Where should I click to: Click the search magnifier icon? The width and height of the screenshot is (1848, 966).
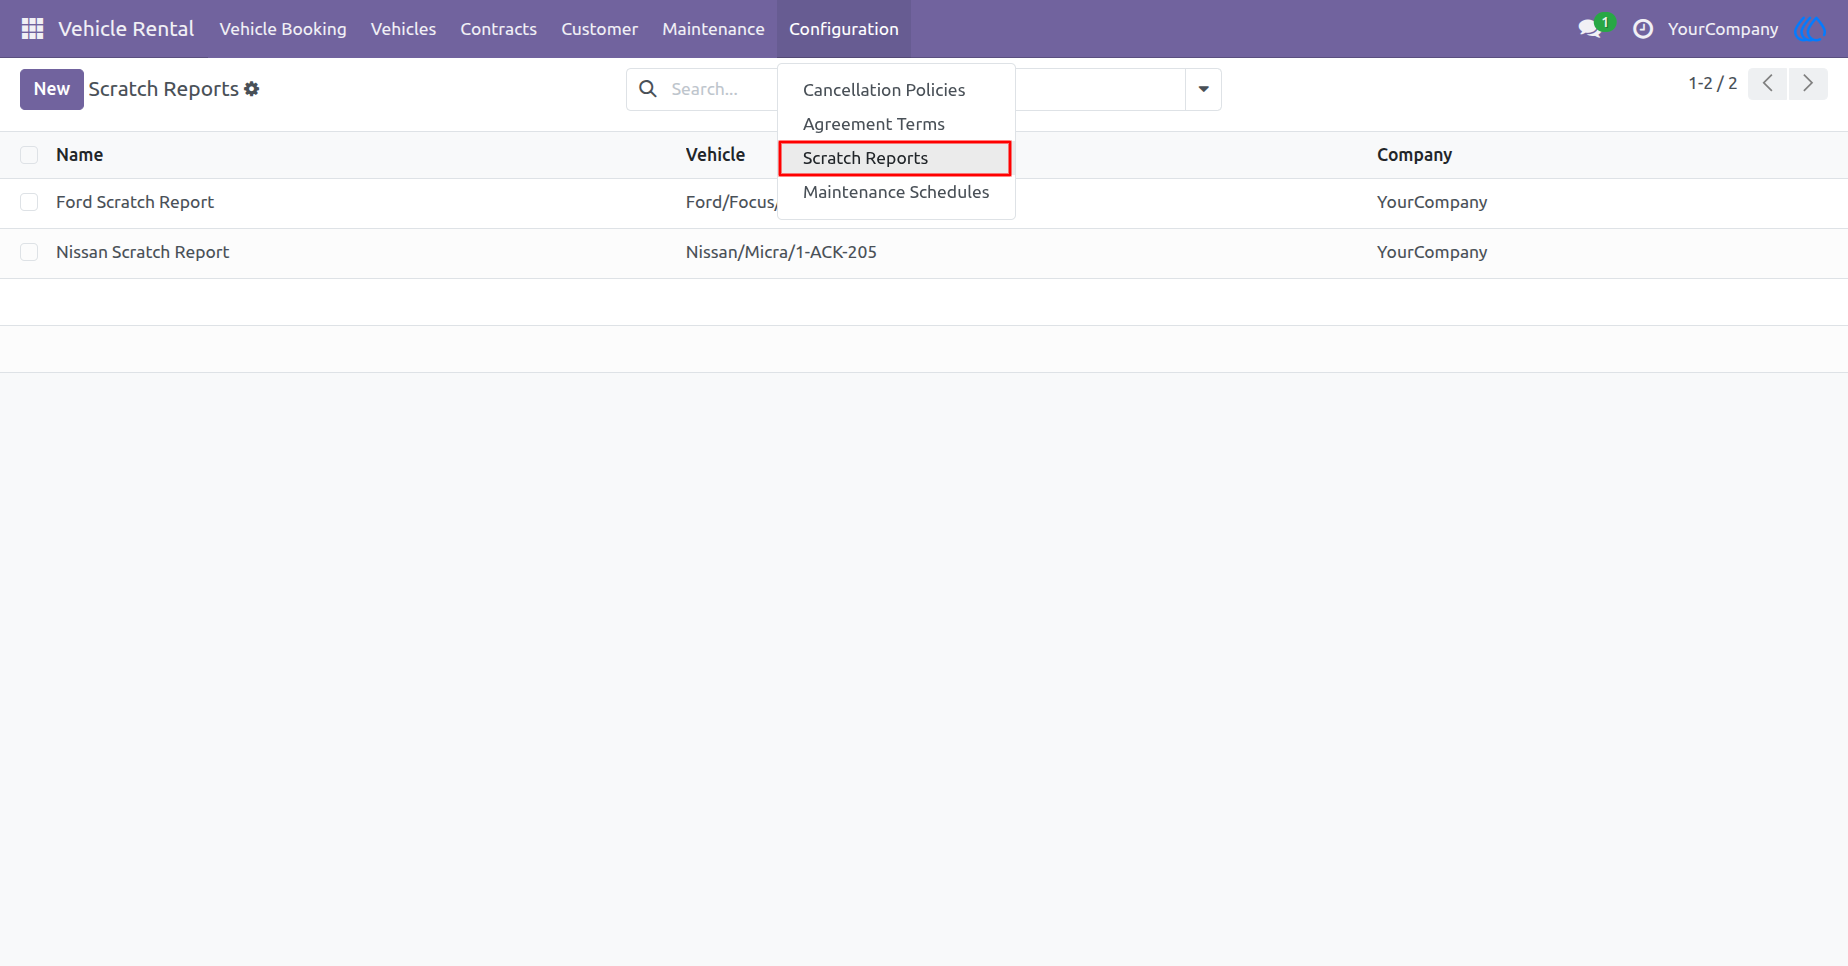pos(648,89)
